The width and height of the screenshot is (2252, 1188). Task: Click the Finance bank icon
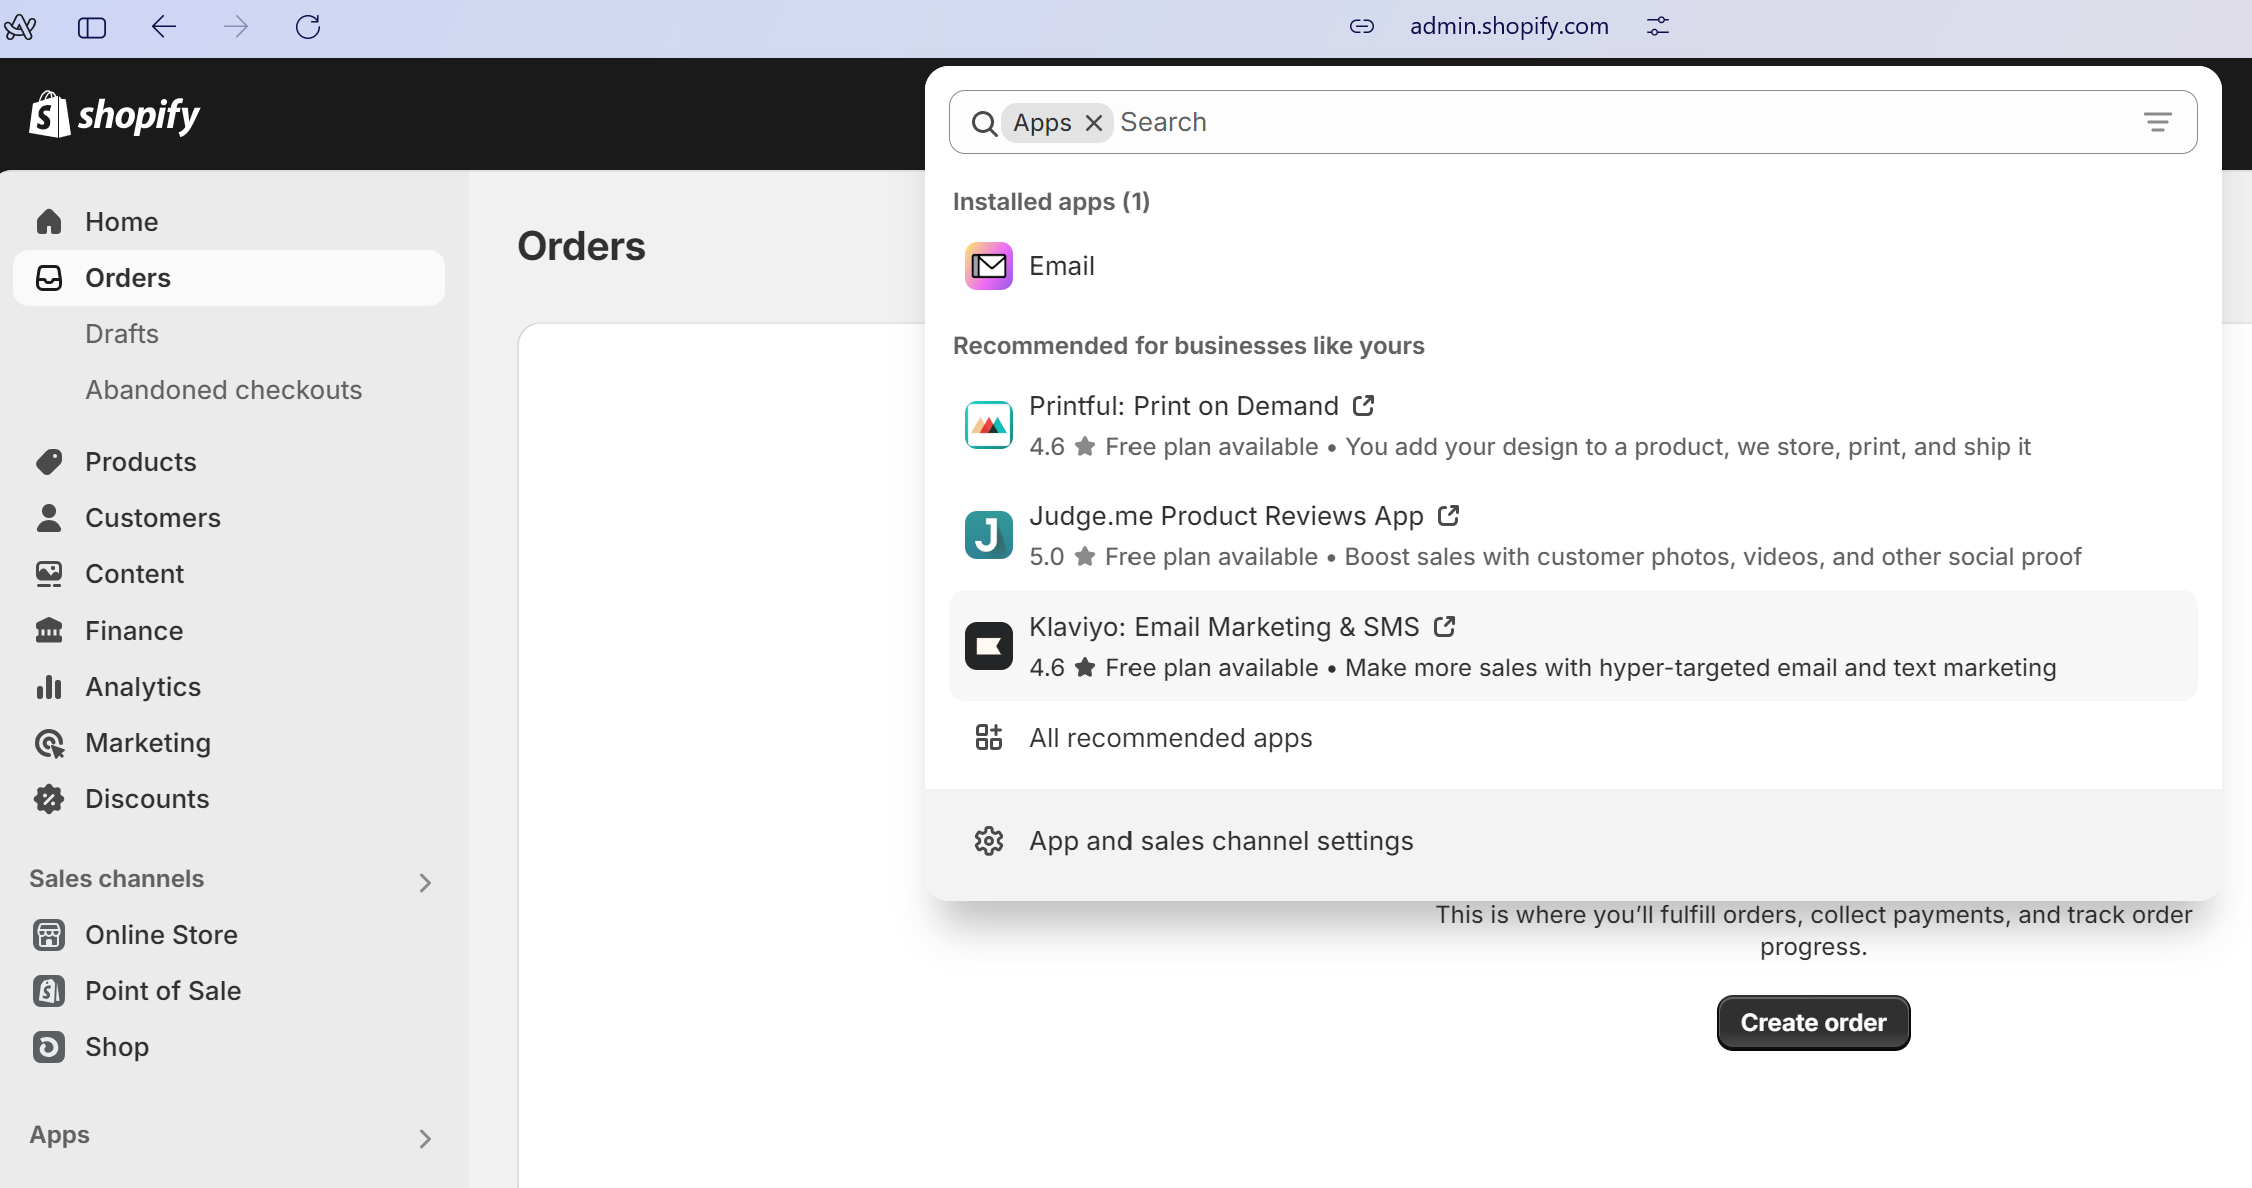pos(49,631)
